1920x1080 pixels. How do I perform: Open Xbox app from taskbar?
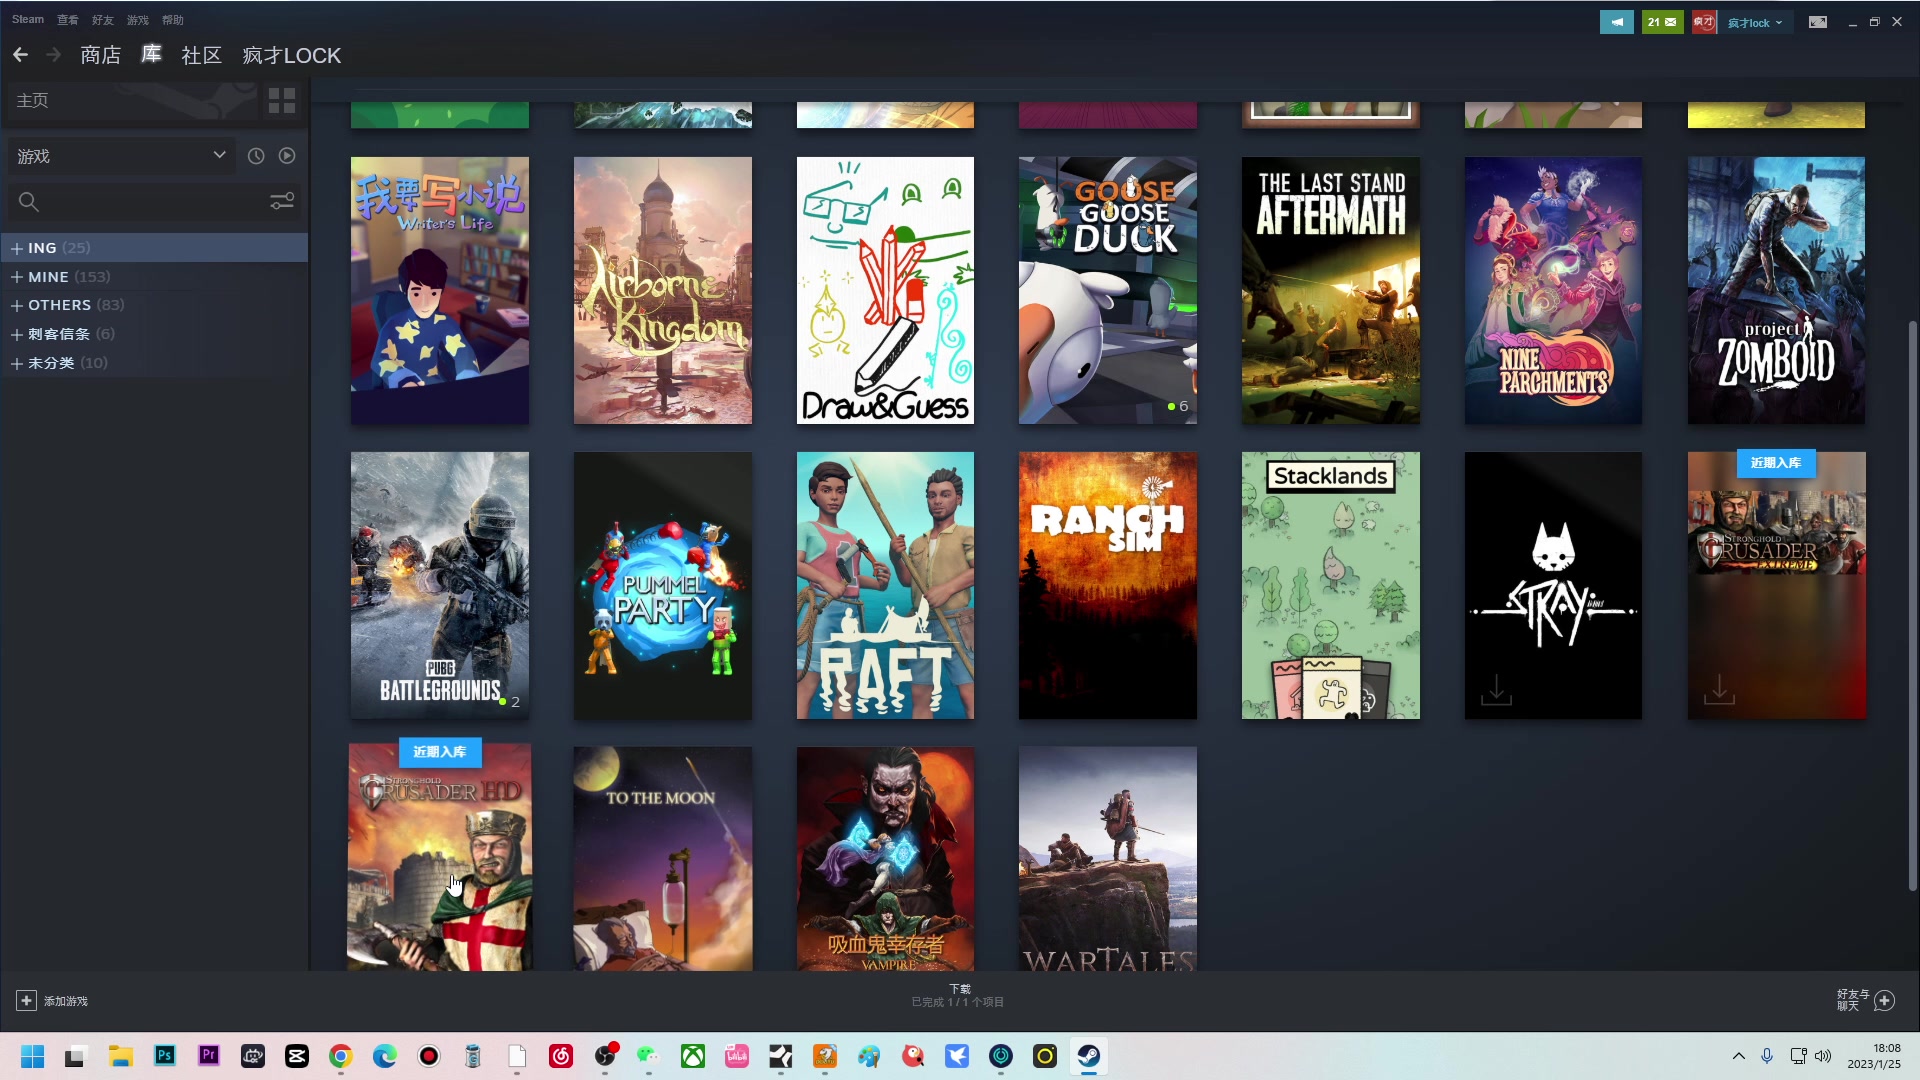693,1056
